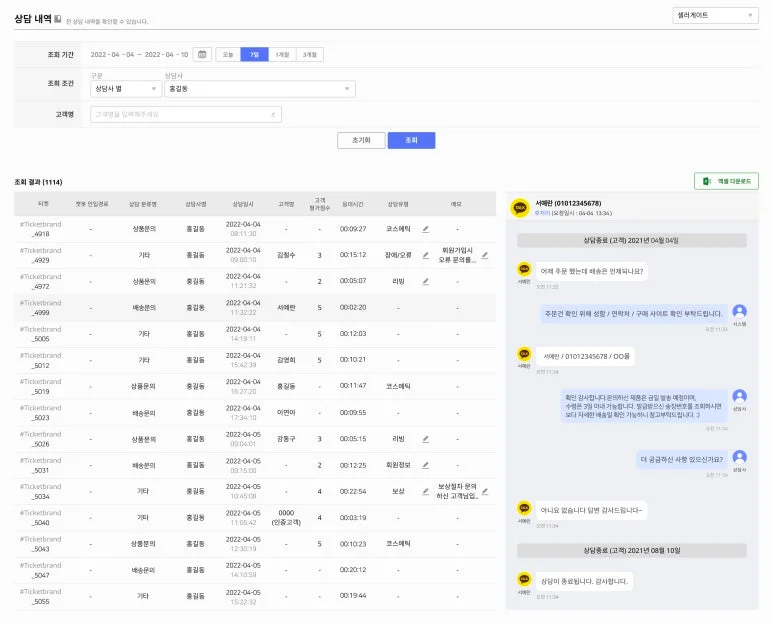The width and height of the screenshot is (773, 624).
Task: Select the 3개월 period option
Action: (x=310, y=55)
